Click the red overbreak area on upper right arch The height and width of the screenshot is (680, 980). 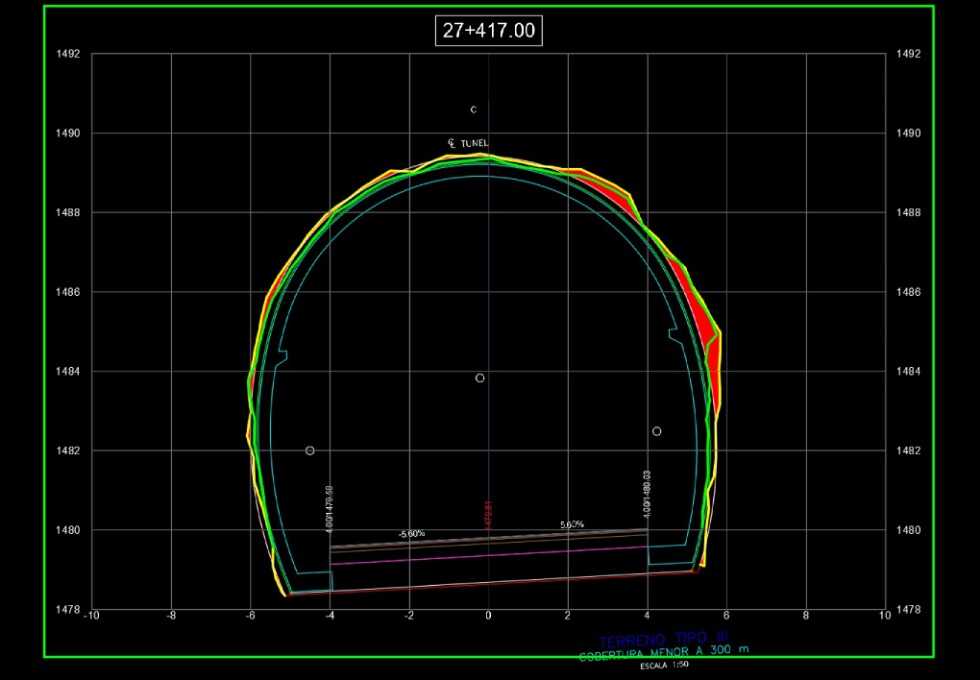(x=607, y=190)
